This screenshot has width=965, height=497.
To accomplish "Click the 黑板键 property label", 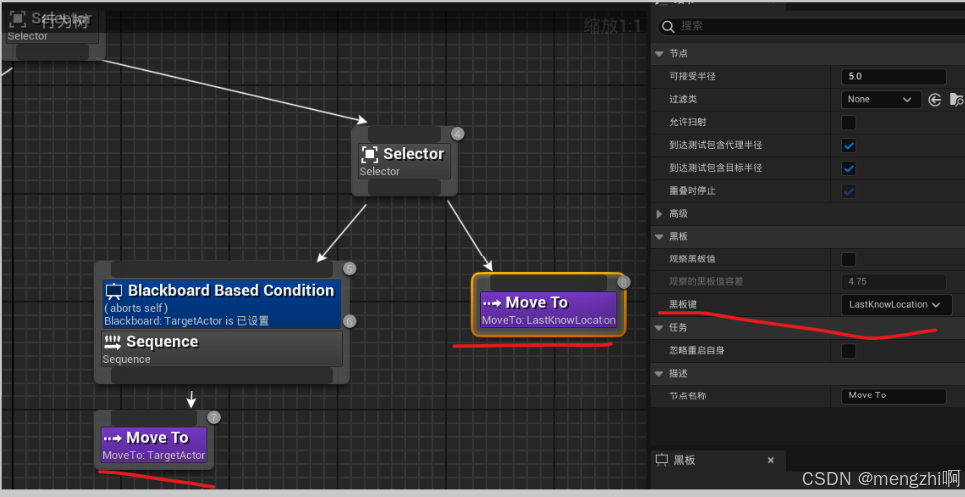I will click(683, 304).
